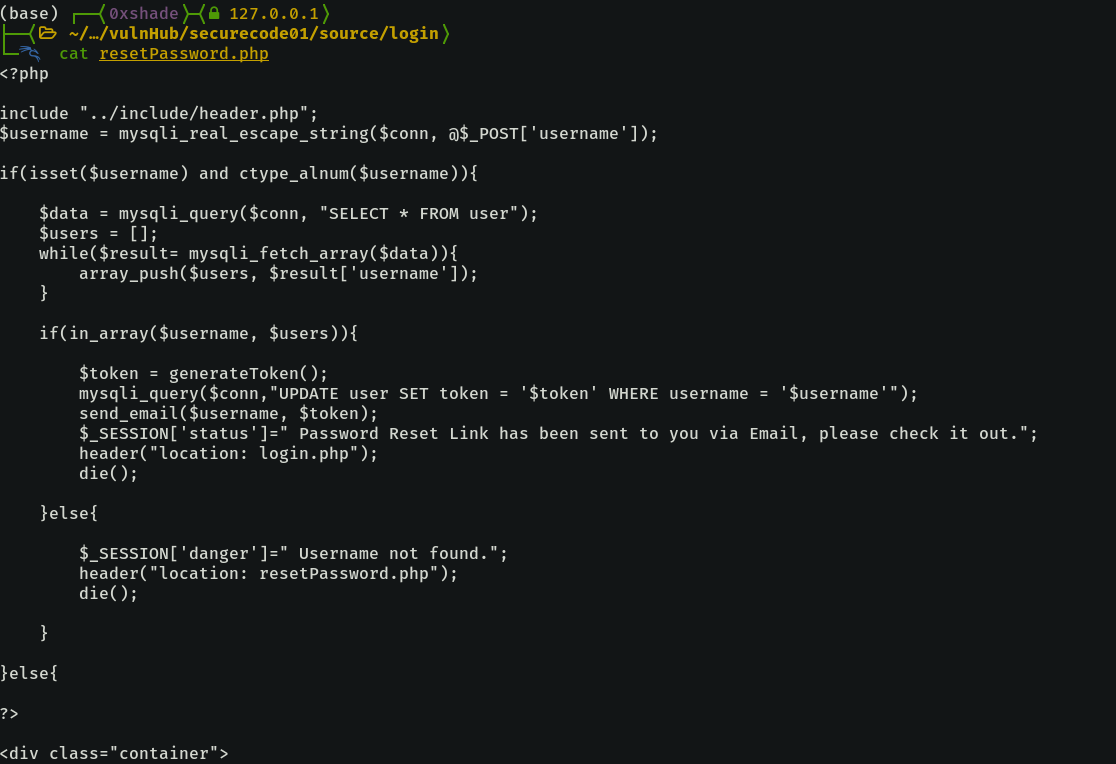Click the 0xshade username in prompt
This screenshot has width=1116, height=764.
pos(143,14)
